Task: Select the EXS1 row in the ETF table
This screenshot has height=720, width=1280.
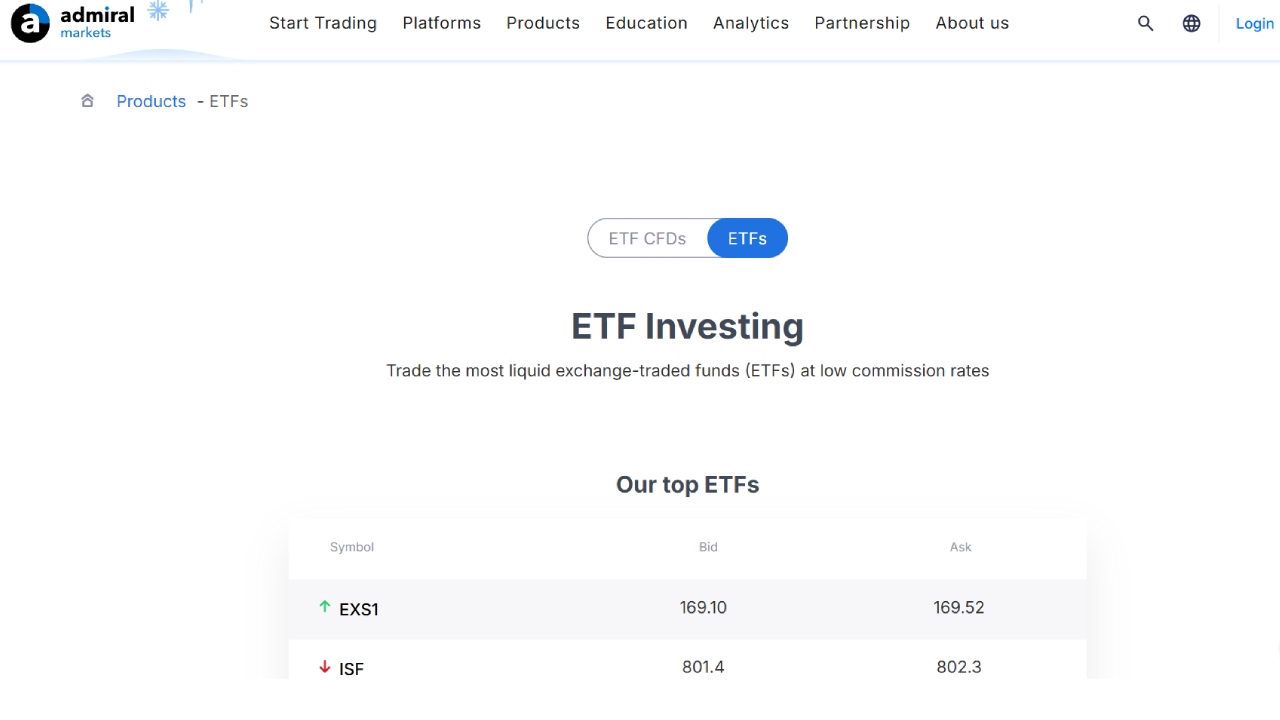Action: (687, 609)
